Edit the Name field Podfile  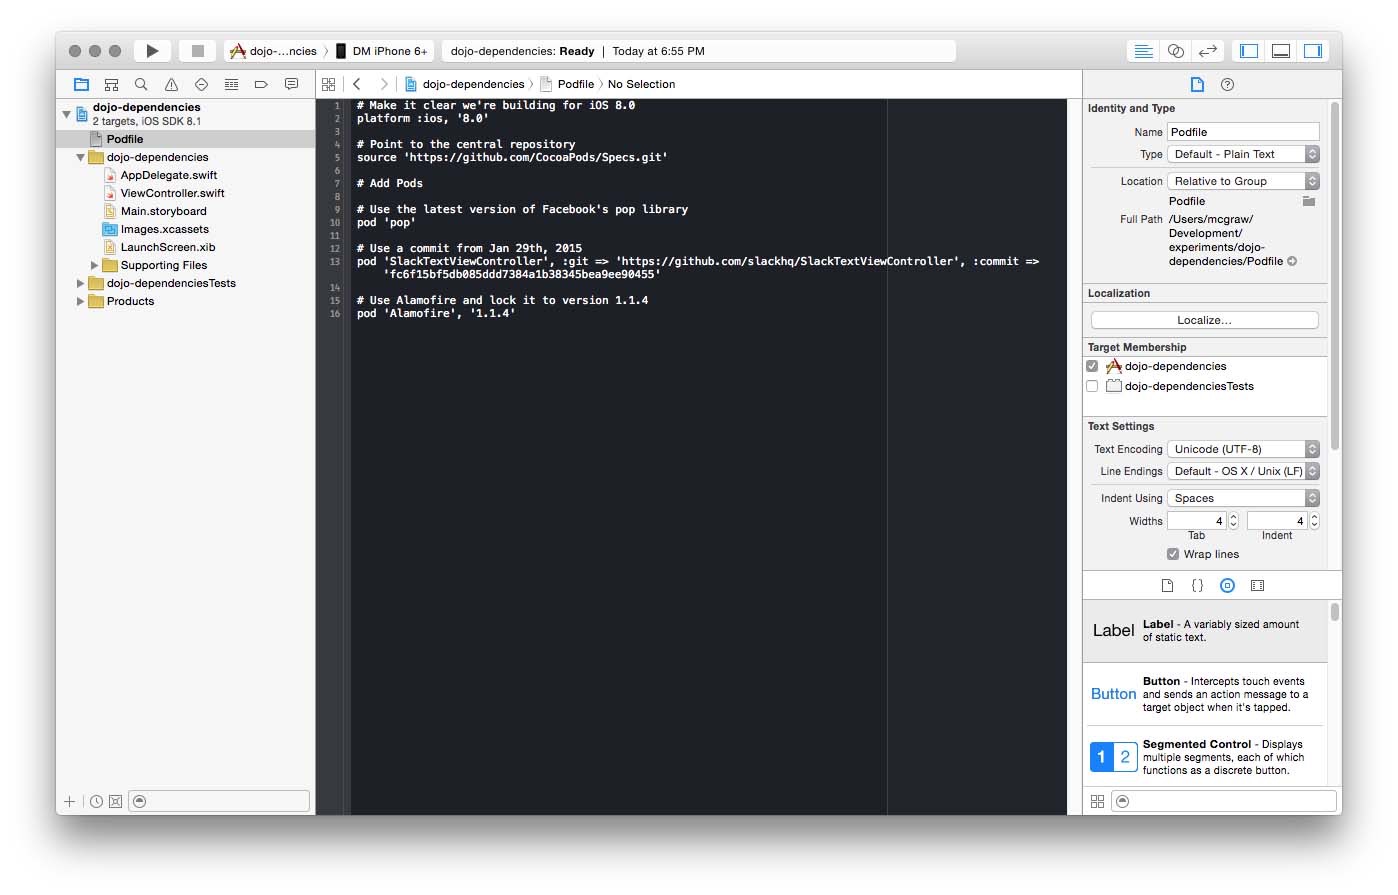[x=1243, y=132]
